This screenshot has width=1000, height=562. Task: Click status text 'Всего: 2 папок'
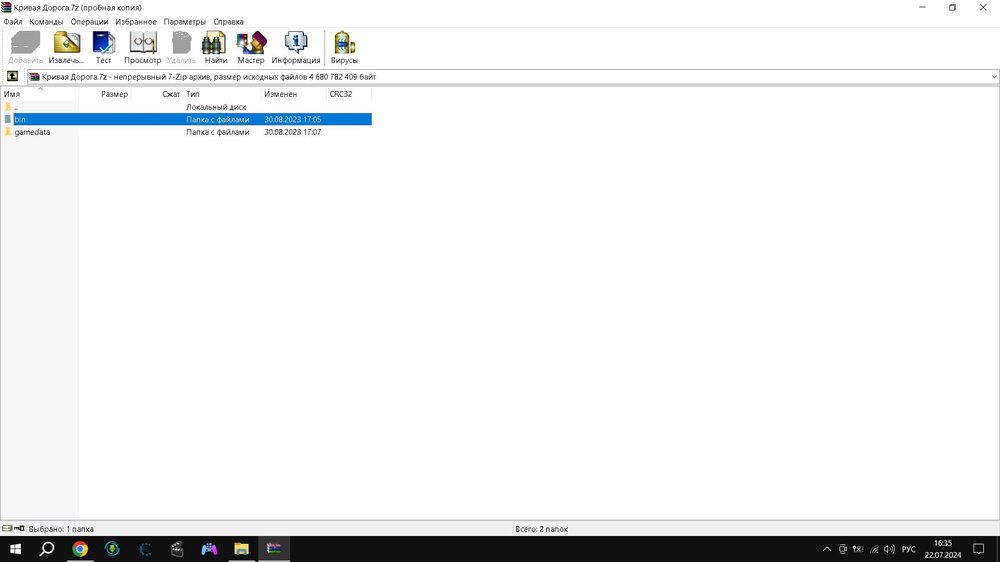tap(541, 529)
